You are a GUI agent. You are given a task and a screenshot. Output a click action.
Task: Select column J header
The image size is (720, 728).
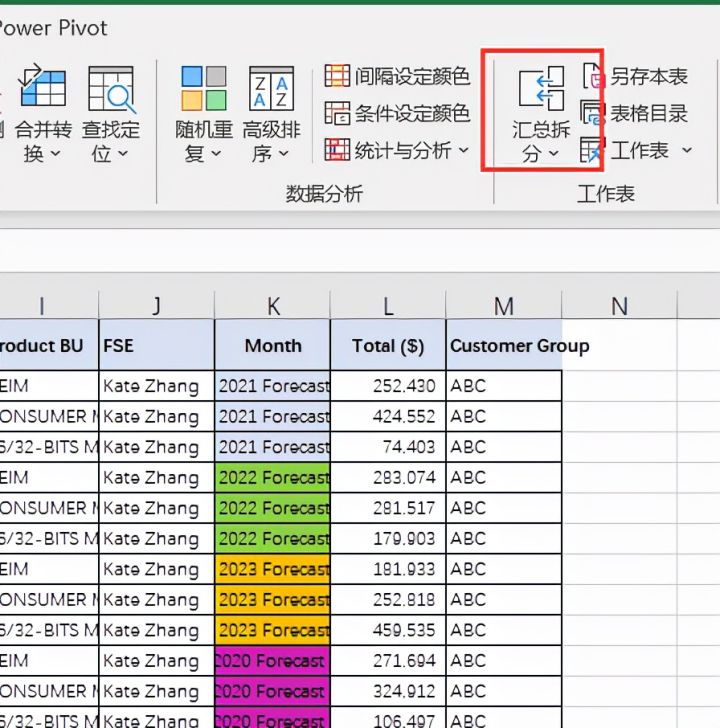[x=156, y=306]
